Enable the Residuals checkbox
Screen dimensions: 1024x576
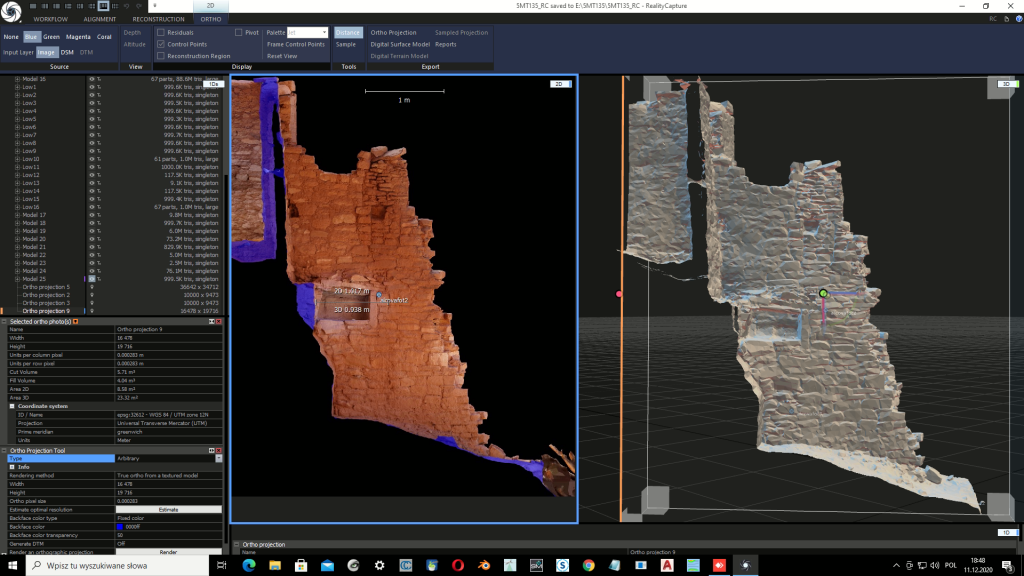pos(161,32)
